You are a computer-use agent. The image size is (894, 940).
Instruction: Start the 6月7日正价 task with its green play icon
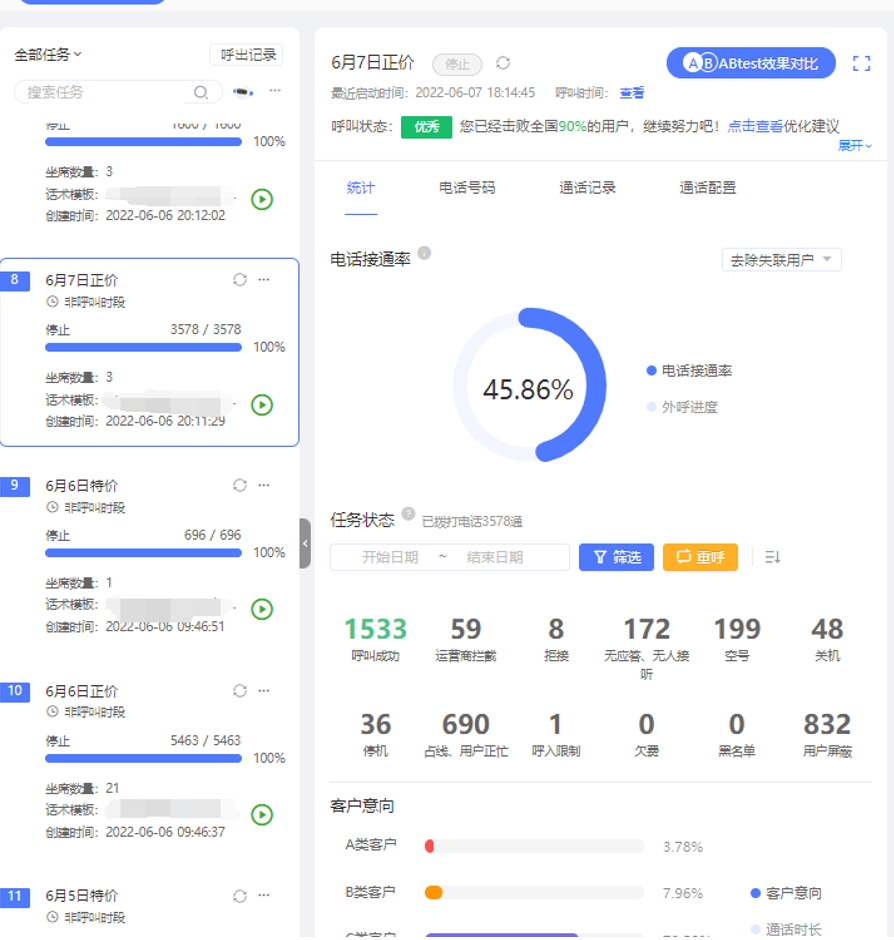click(x=261, y=405)
